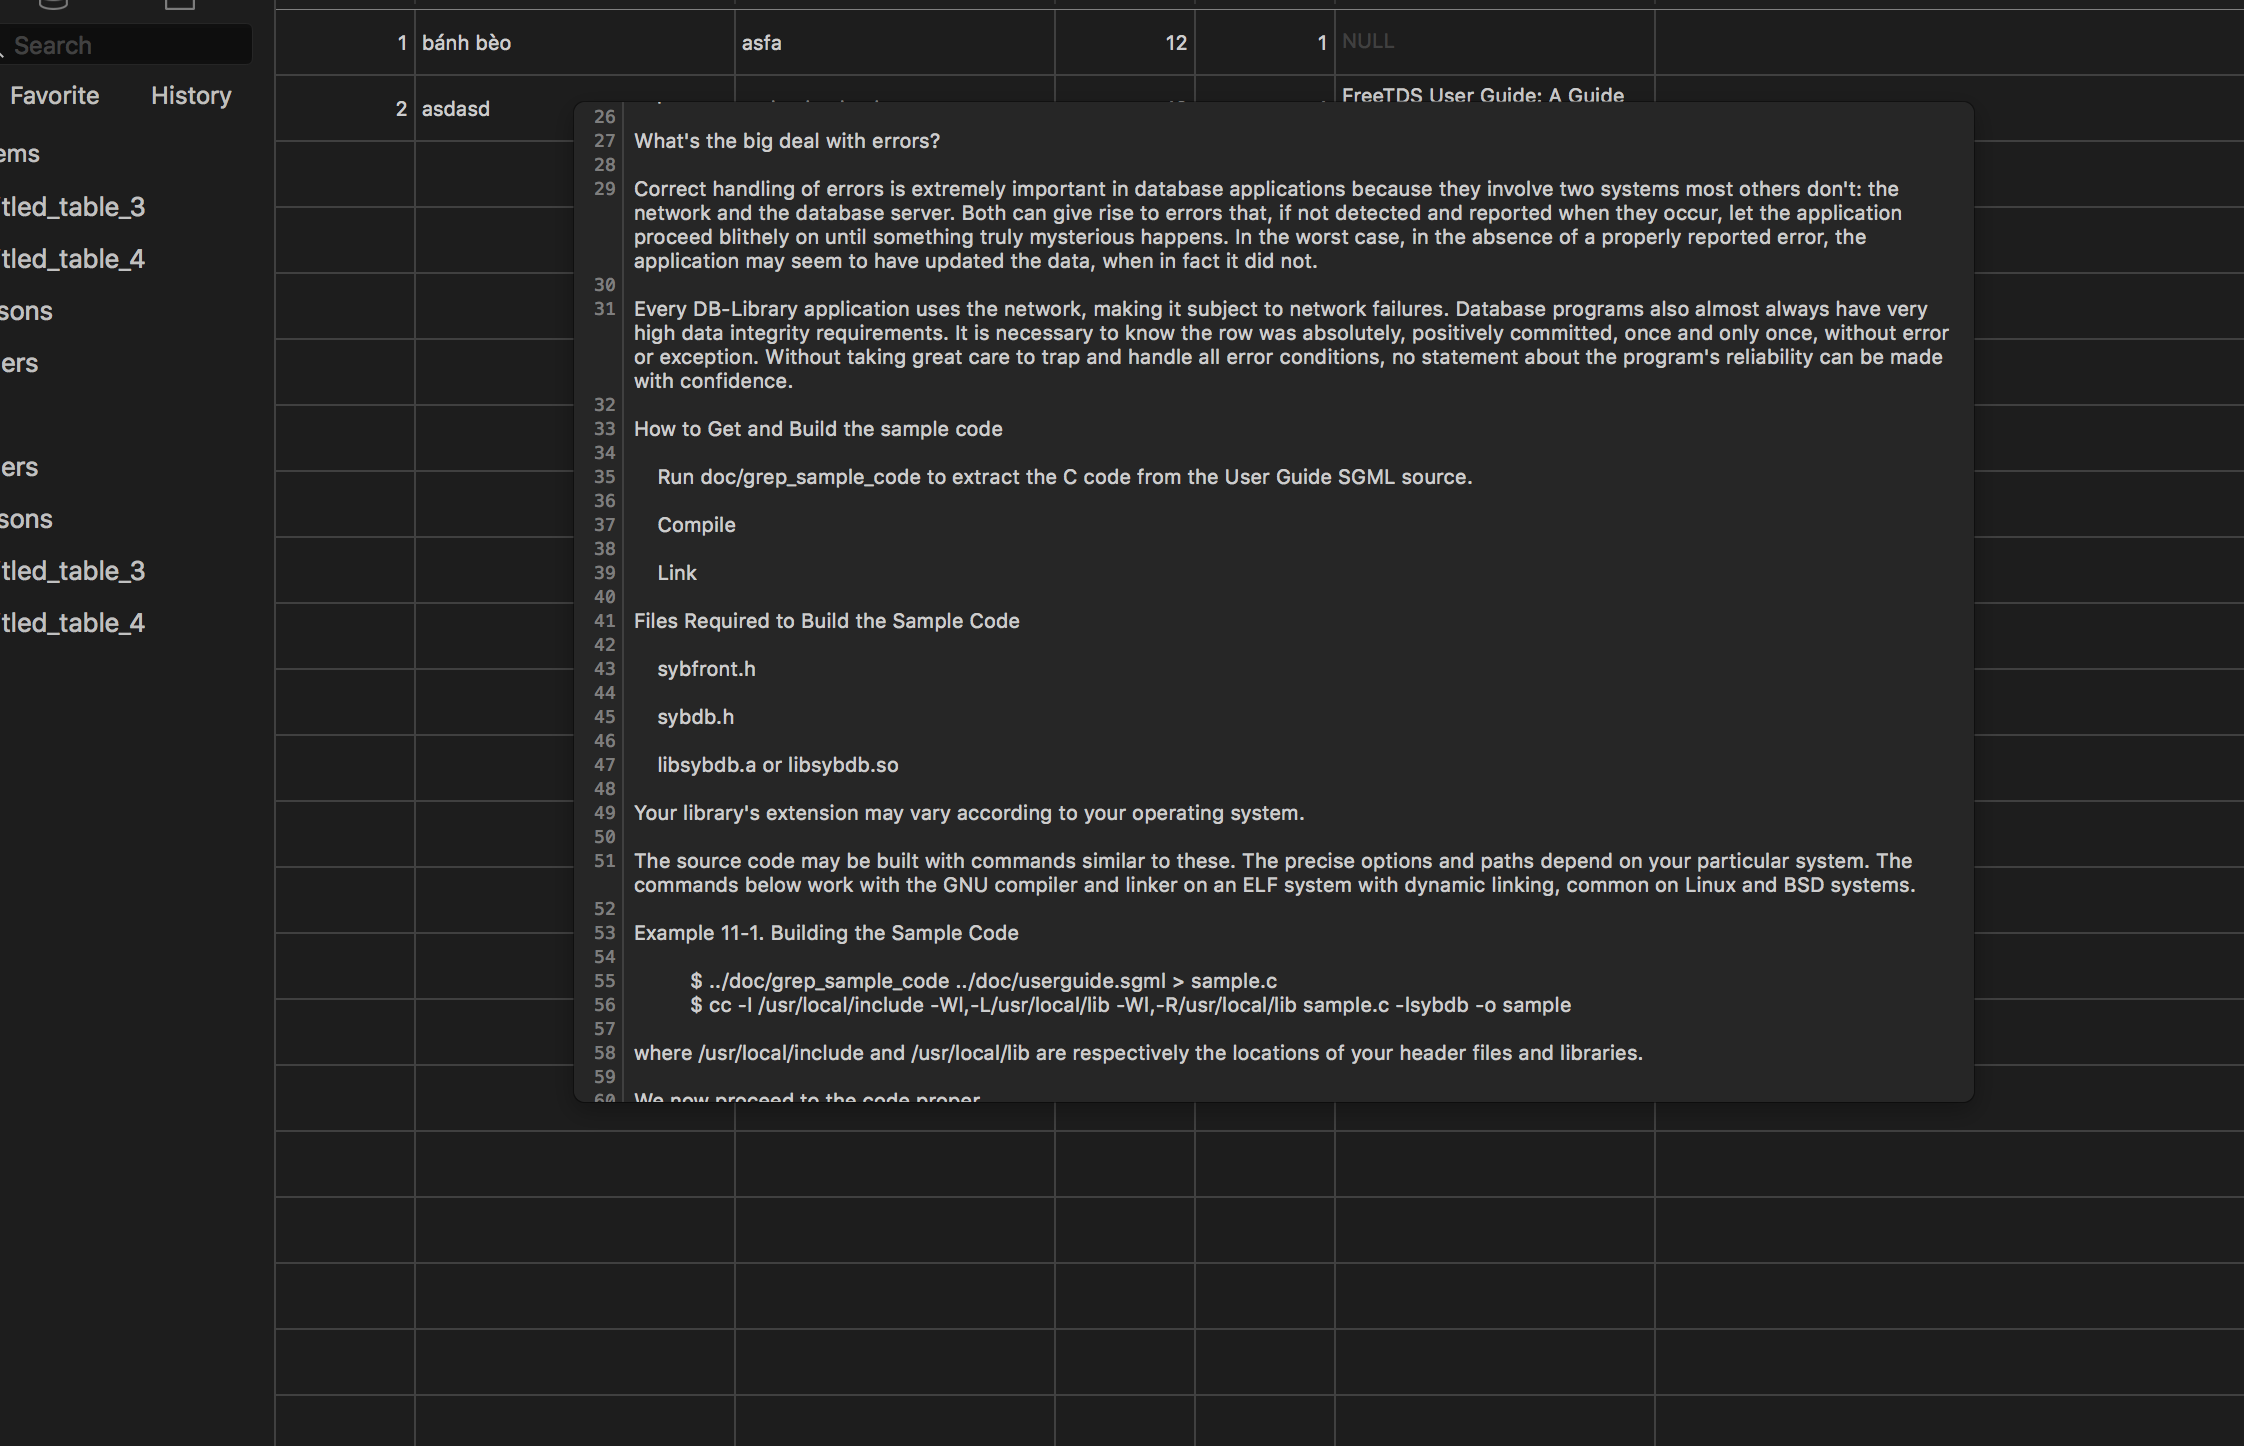2244x1446 pixels.
Task: Click the database icon in the top toolbar
Action: (x=52, y=5)
